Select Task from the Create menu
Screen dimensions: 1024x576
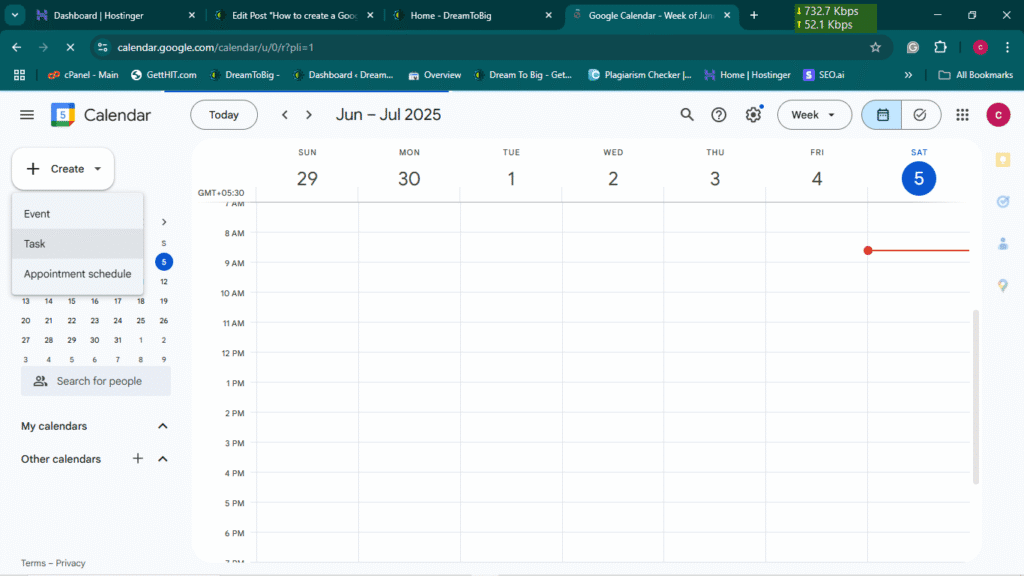35,244
